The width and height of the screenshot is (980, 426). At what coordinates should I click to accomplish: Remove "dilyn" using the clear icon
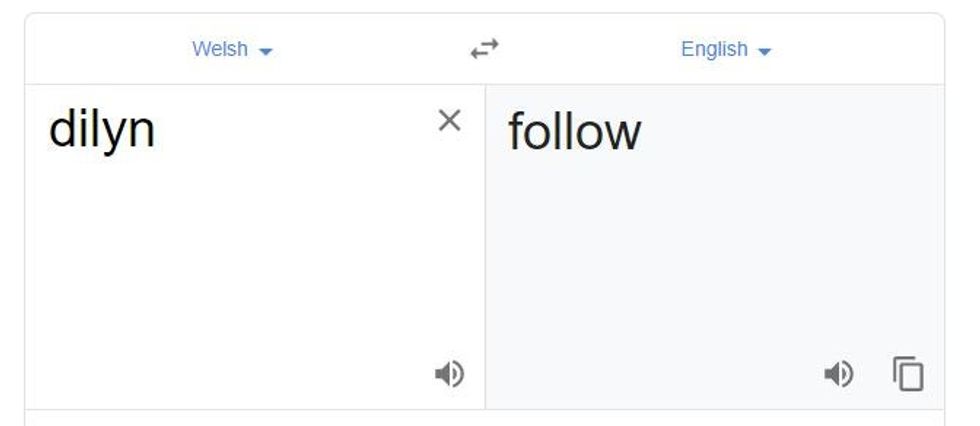tap(450, 121)
